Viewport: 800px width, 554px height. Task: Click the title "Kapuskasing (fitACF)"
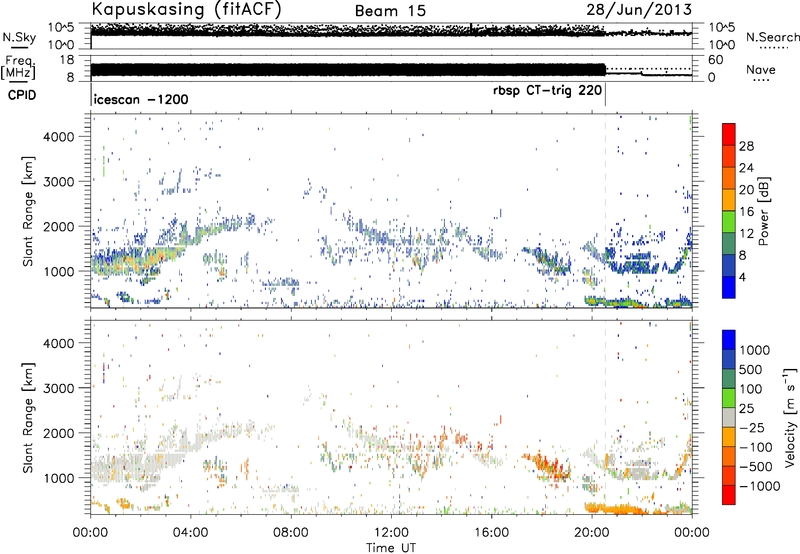[186, 9]
